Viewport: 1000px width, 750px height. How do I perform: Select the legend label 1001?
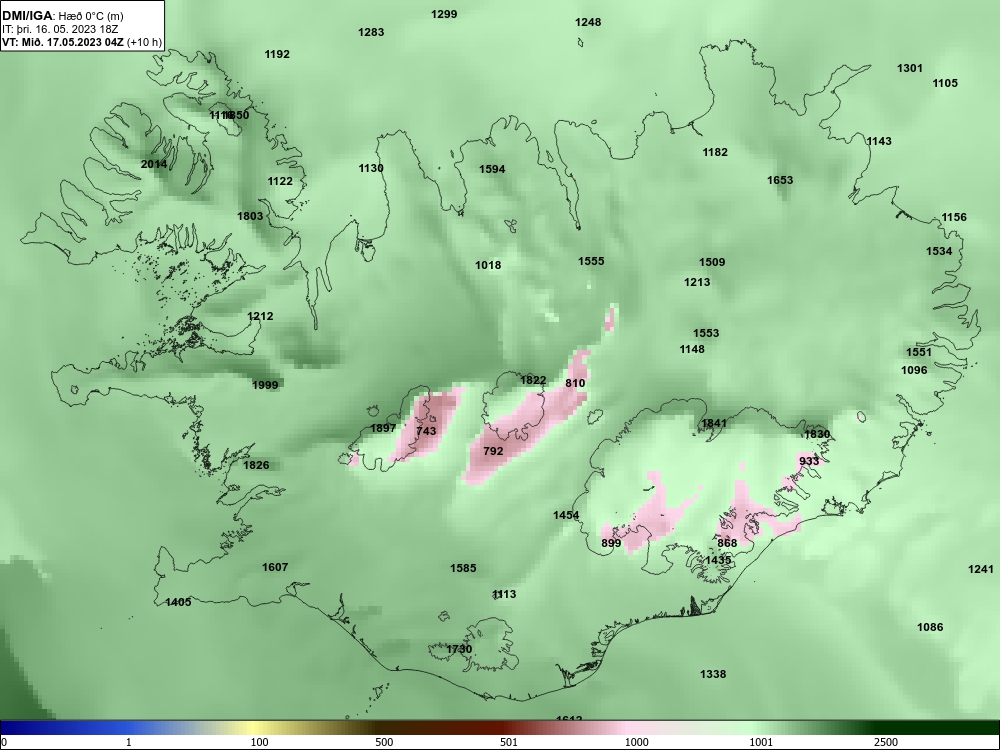tap(761, 742)
